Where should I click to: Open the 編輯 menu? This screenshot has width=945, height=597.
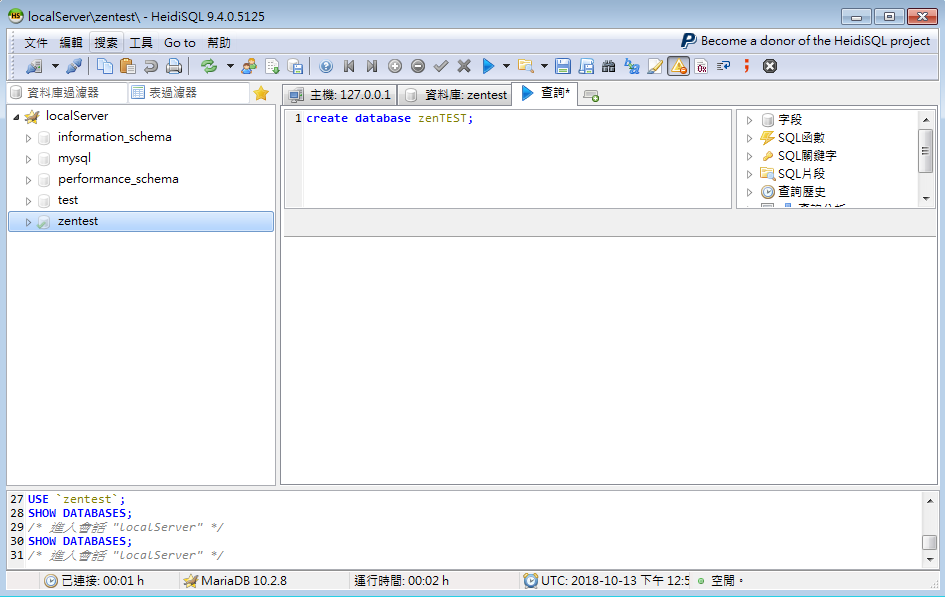click(71, 43)
